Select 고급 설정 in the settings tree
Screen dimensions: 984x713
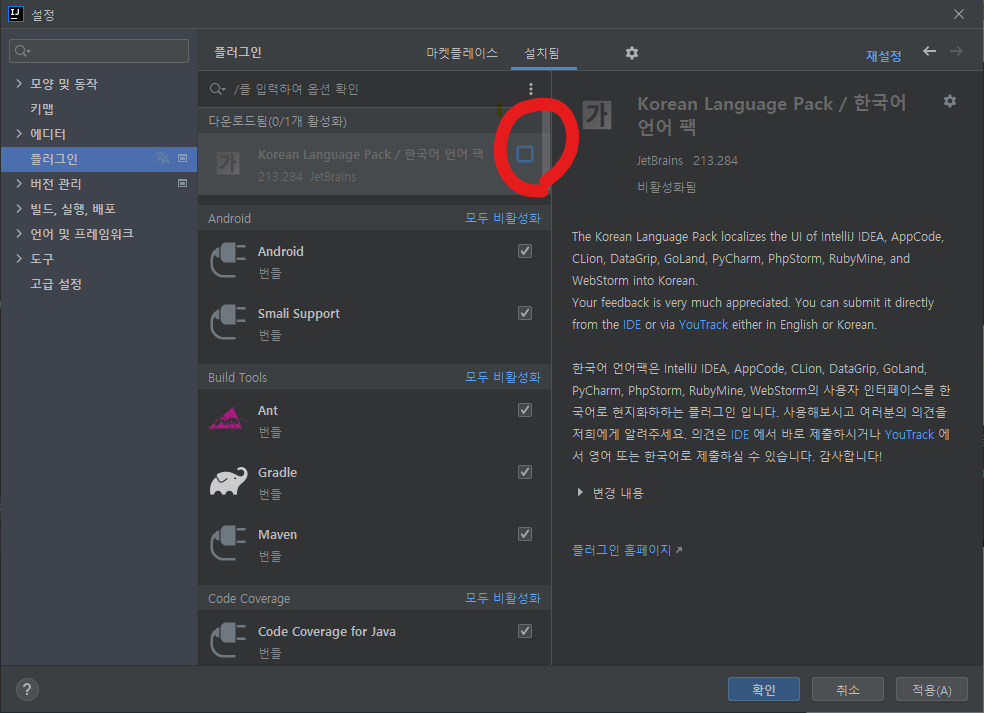(x=56, y=284)
